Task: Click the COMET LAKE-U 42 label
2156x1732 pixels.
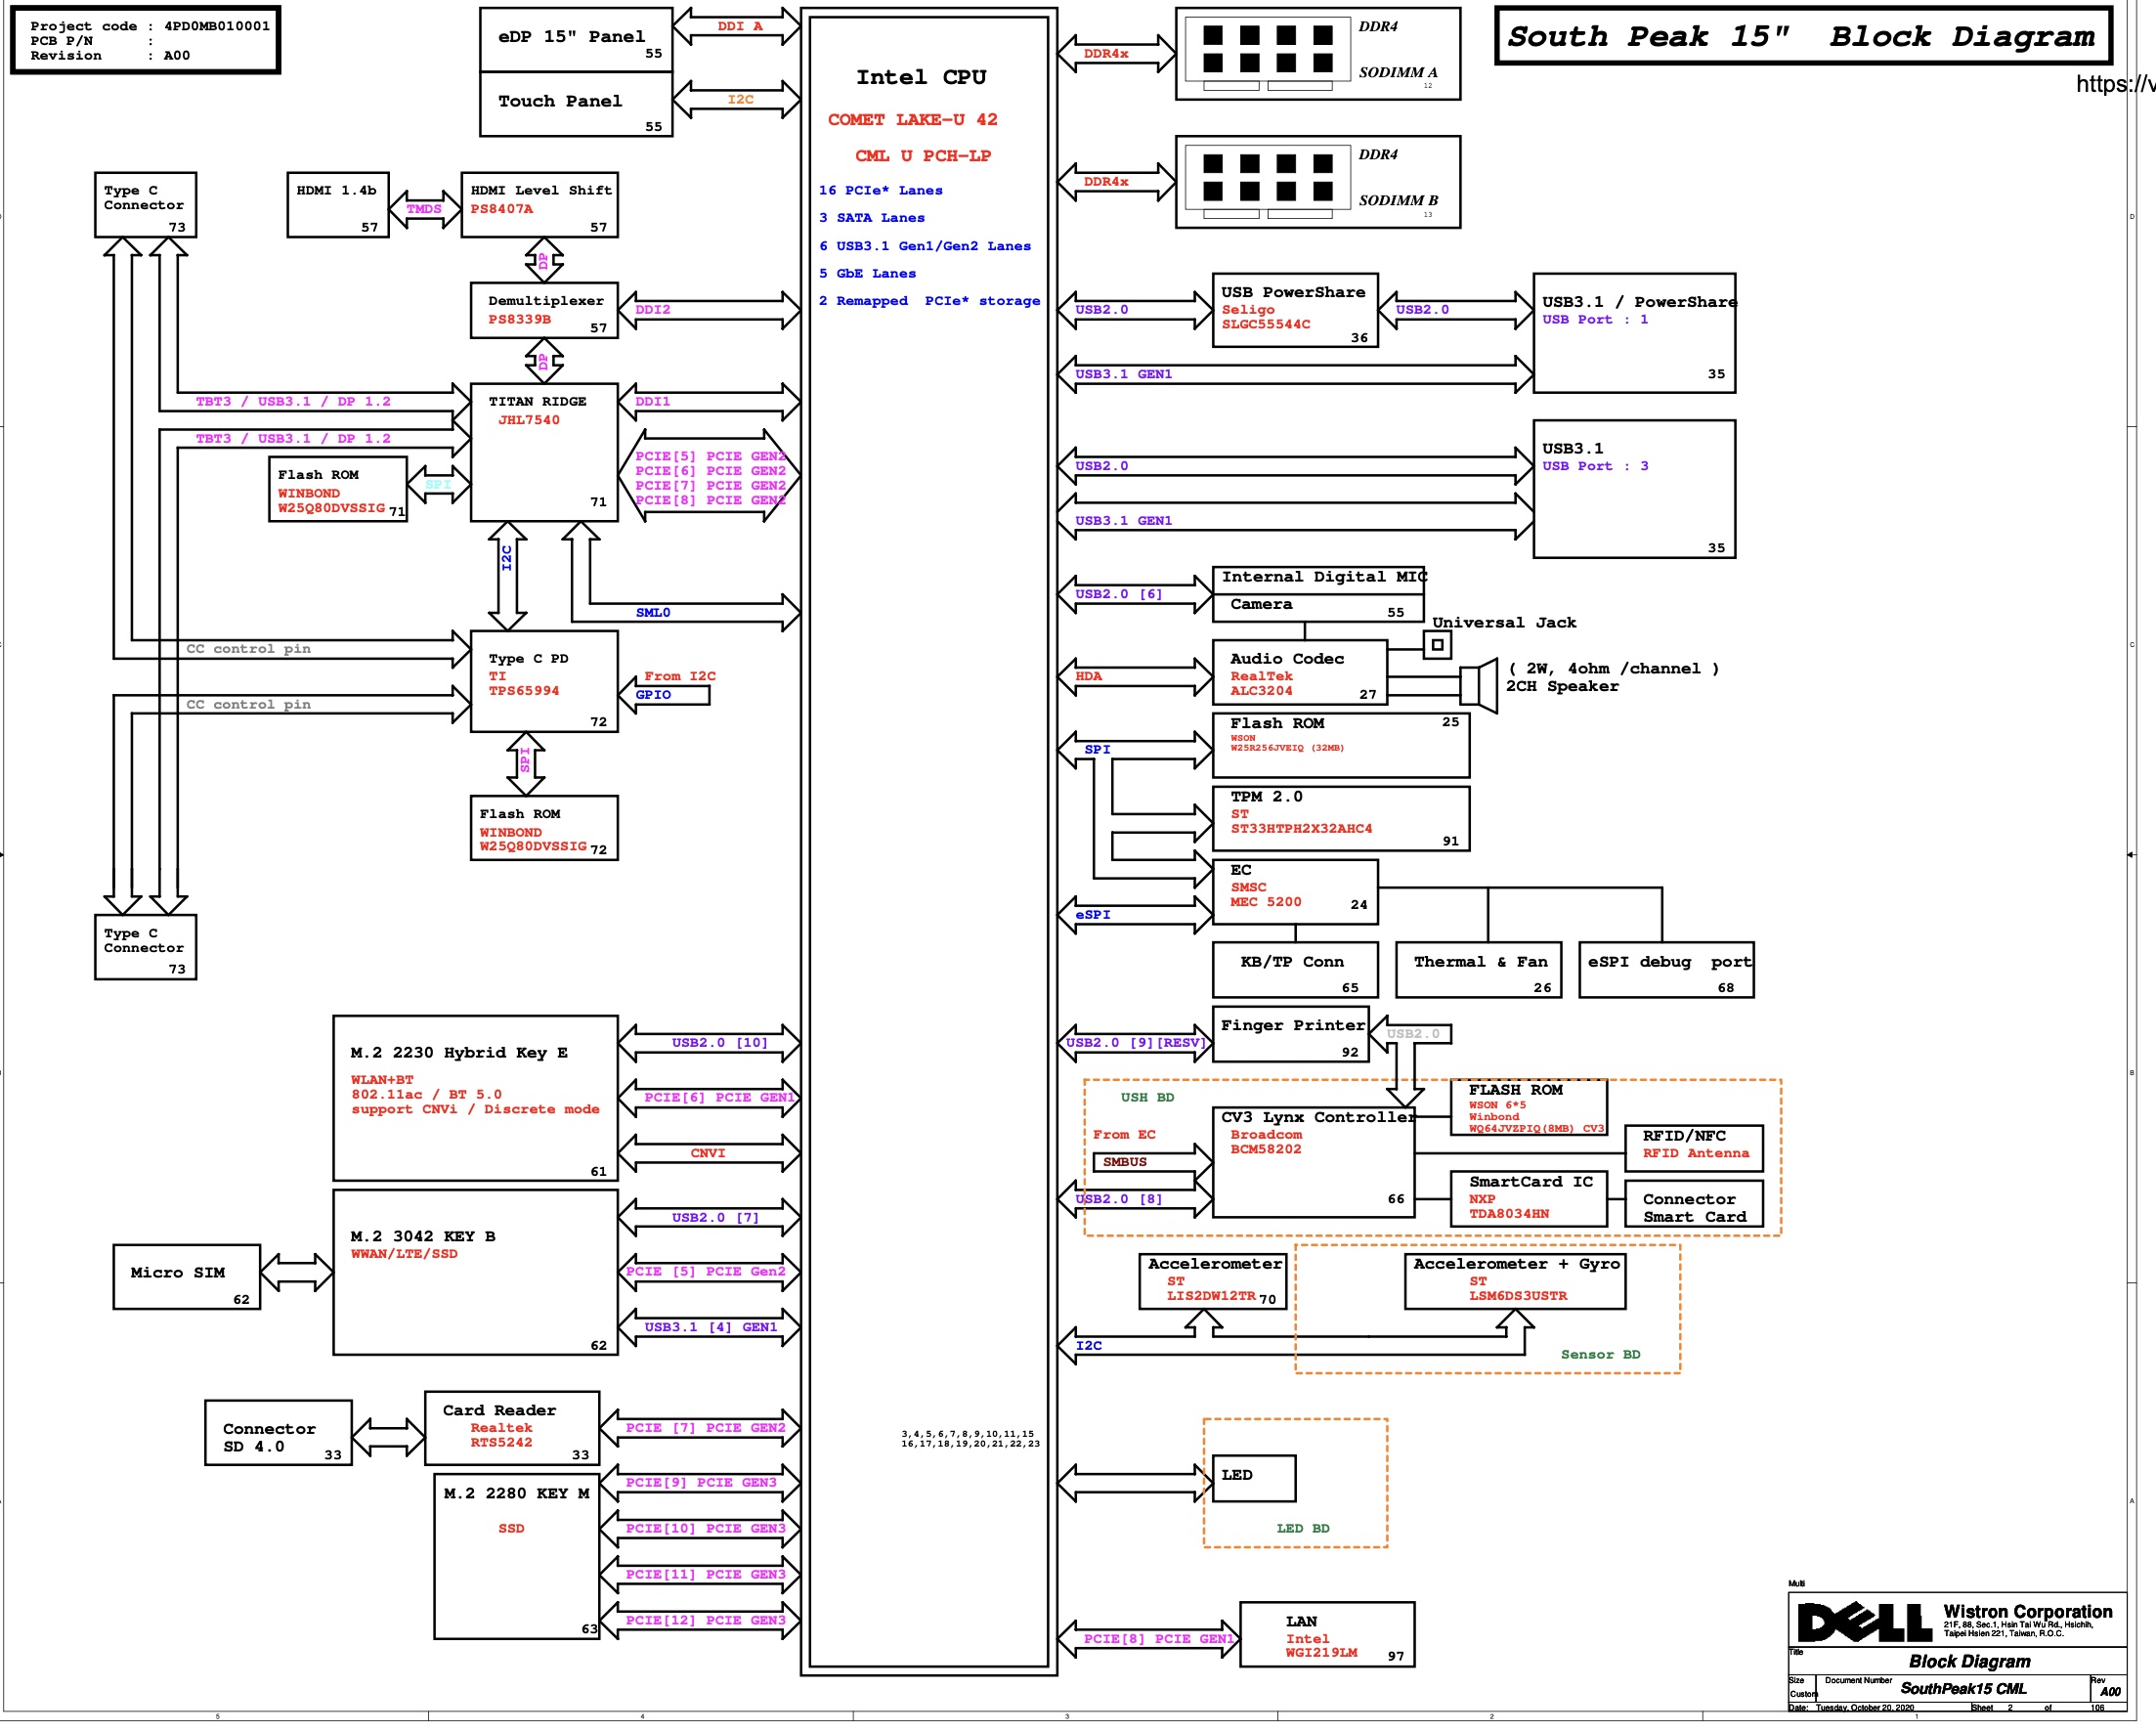Action: point(912,119)
